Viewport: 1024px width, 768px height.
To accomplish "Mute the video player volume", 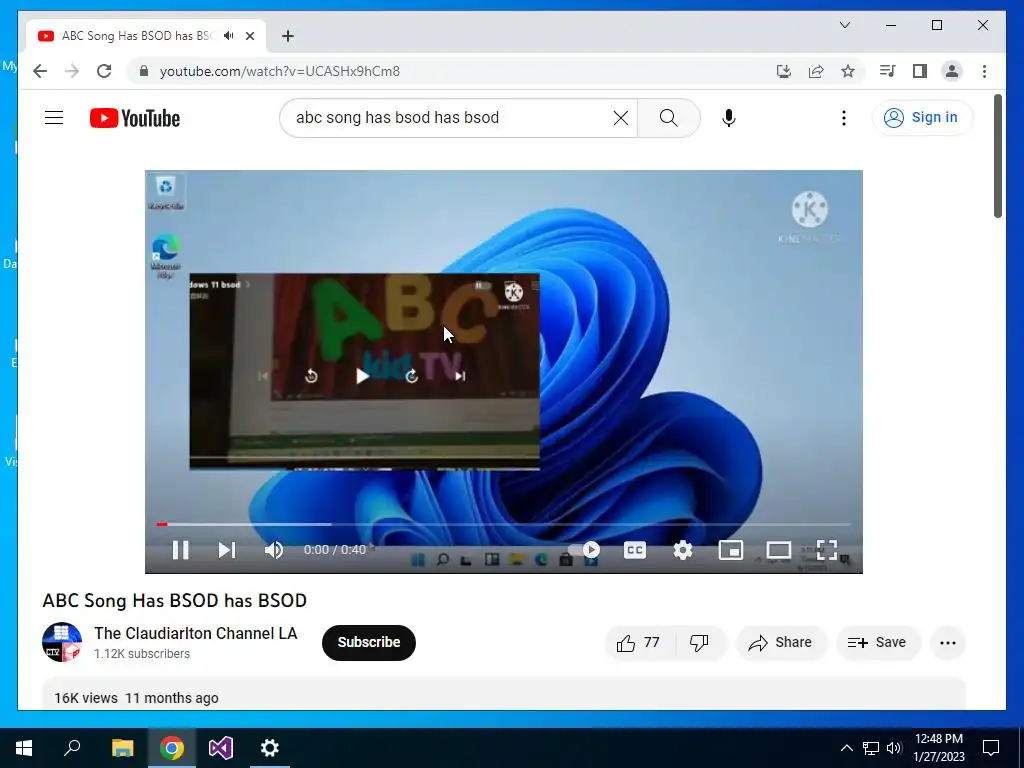I will (x=274, y=550).
